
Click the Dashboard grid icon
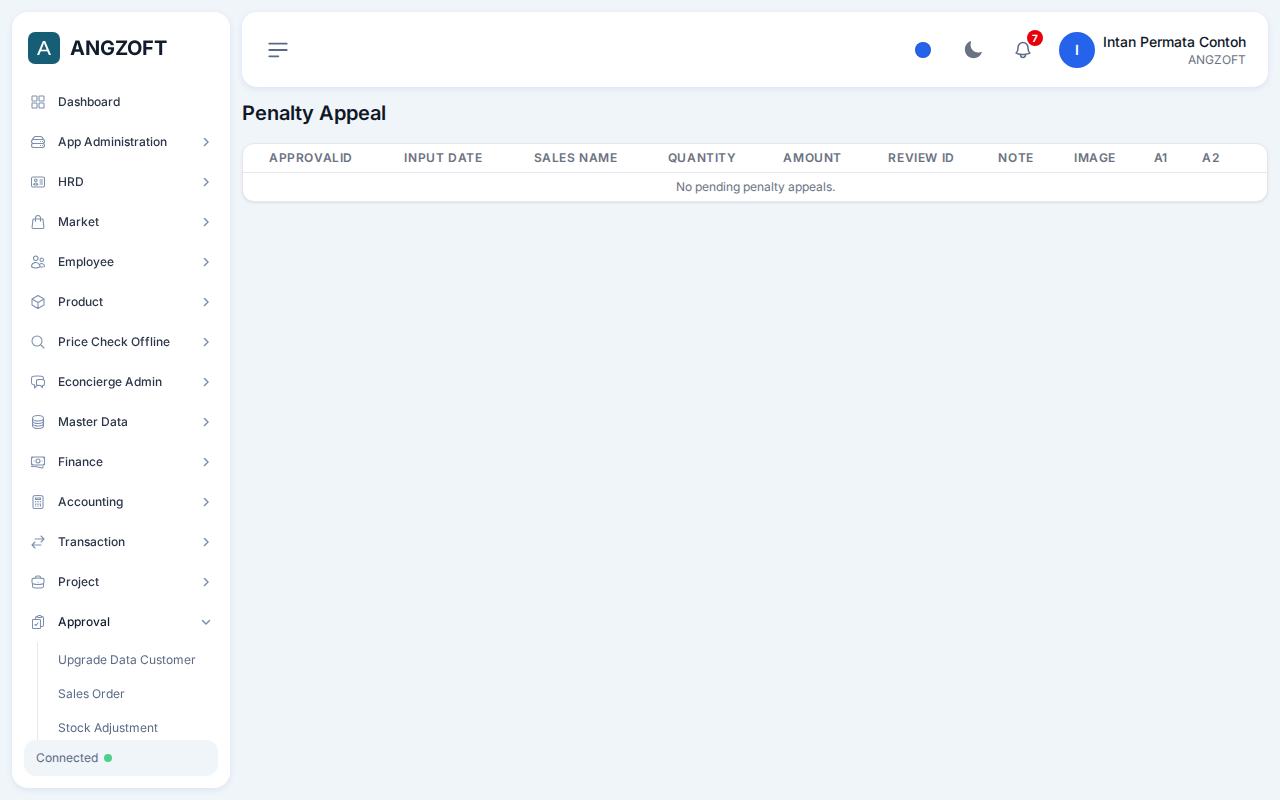pyautogui.click(x=38, y=102)
